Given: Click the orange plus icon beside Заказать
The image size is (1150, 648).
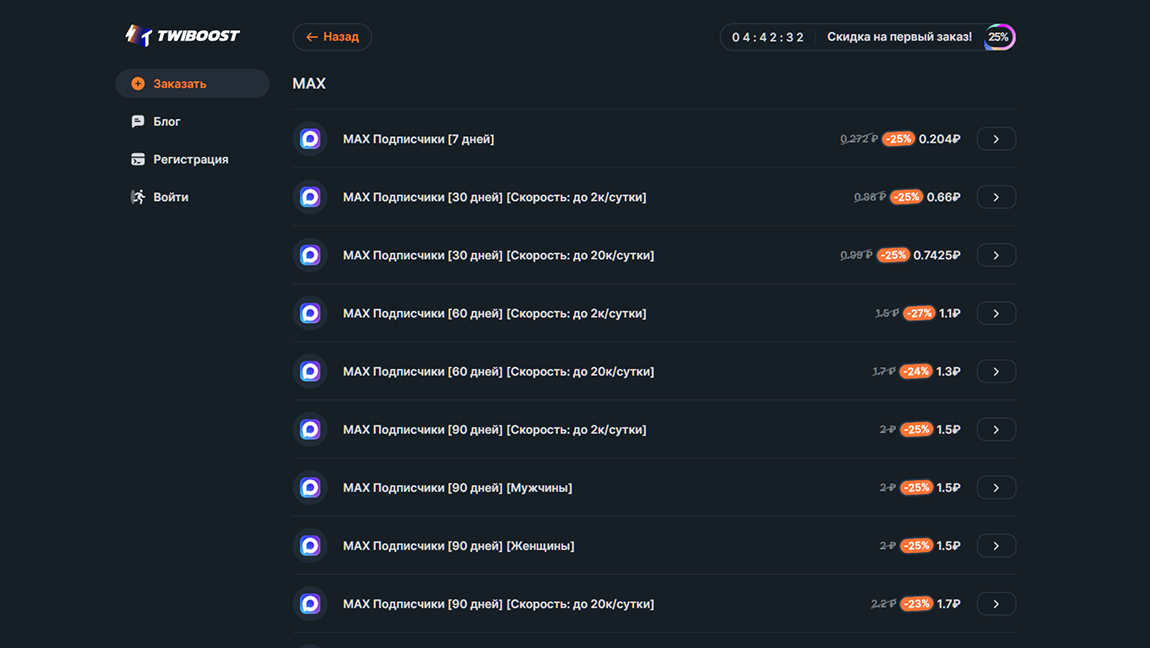Looking at the screenshot, I should pyautogui.click(x=138, y=84).
